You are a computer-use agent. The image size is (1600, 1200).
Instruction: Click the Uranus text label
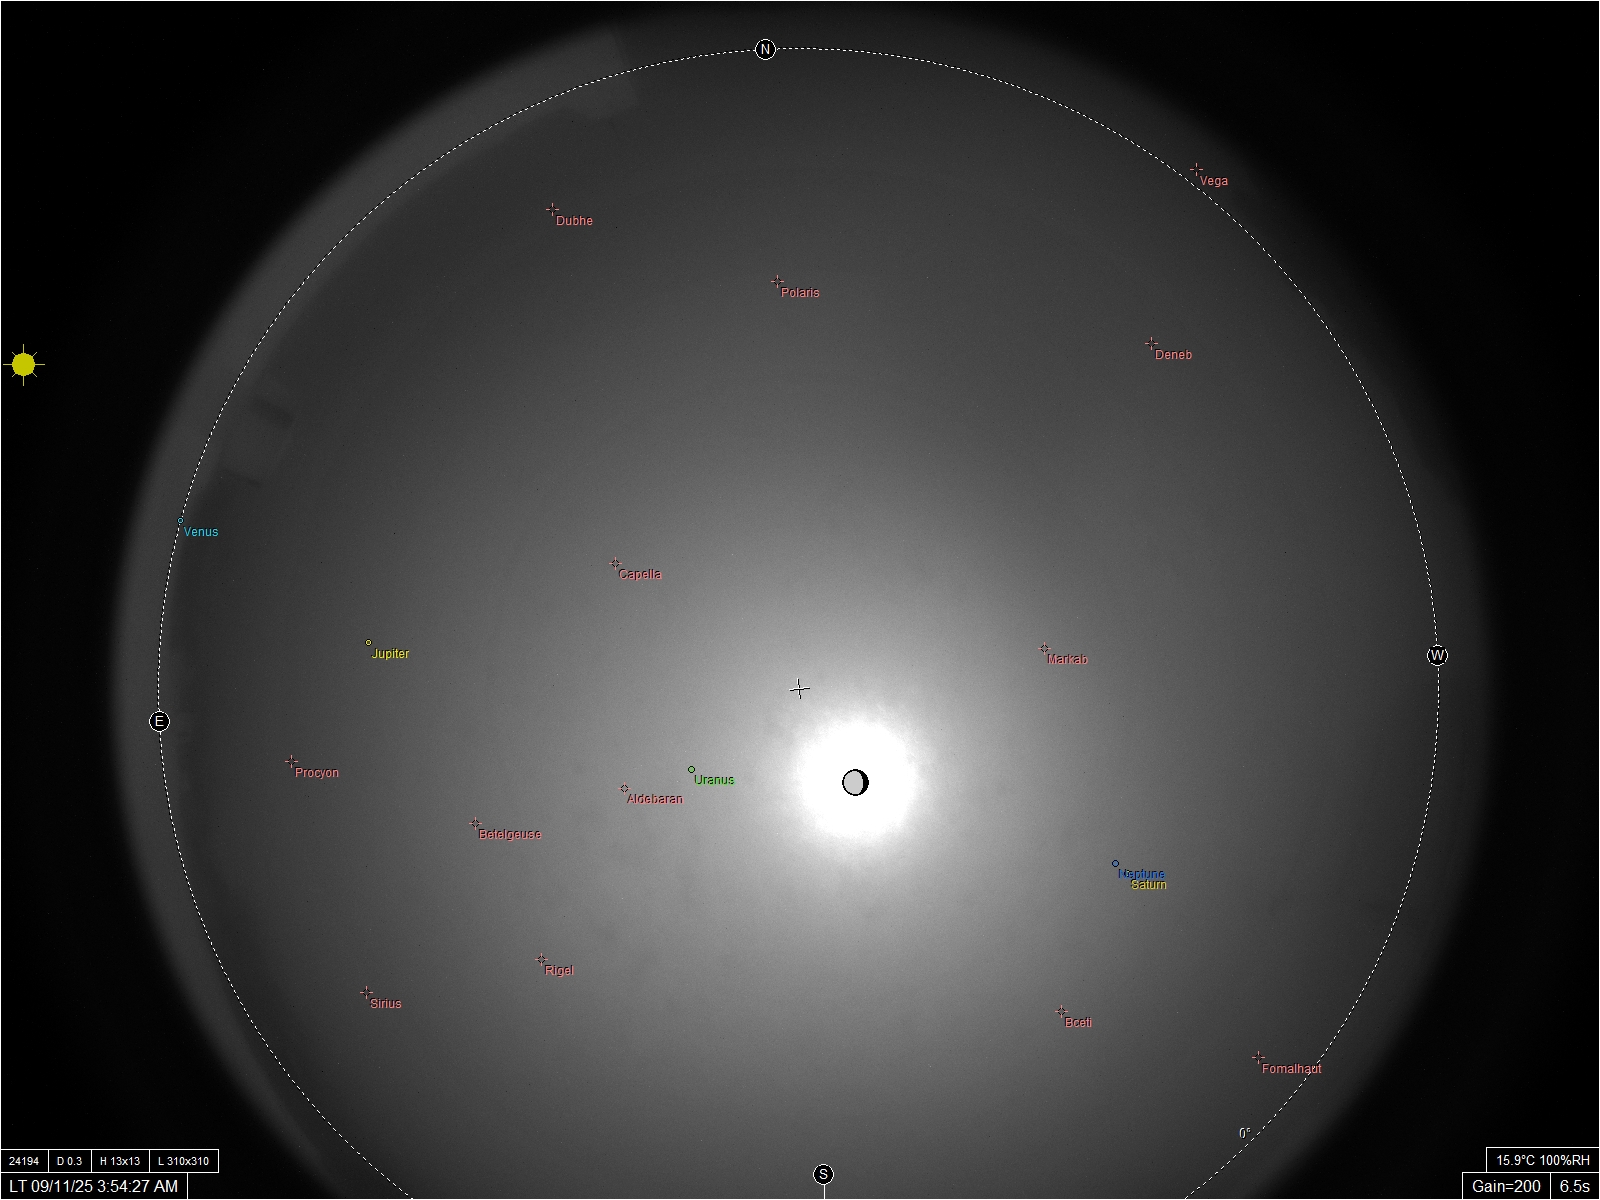[714, 780]
